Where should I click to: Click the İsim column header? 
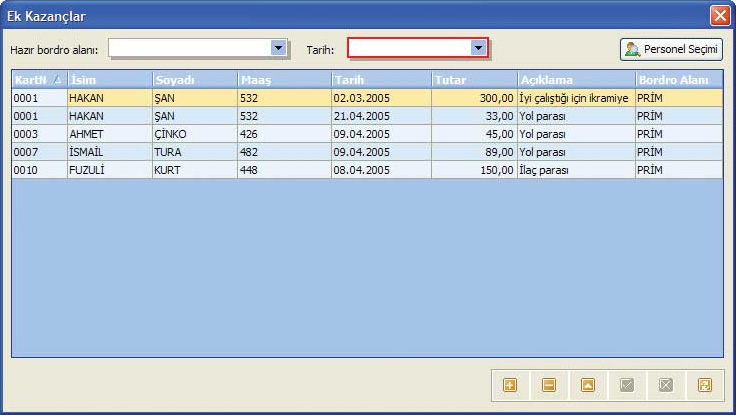pyautogui.click(x=108, y=79)
